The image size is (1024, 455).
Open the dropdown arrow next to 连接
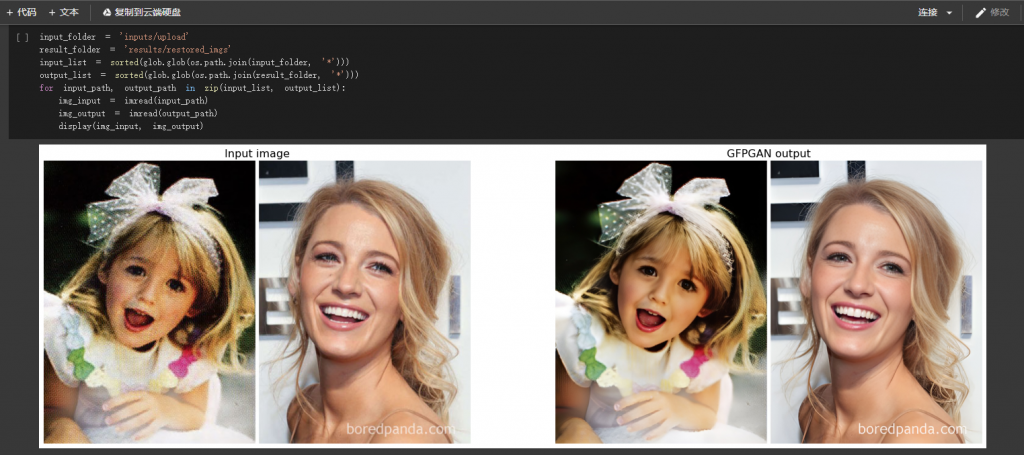(949, 13)
